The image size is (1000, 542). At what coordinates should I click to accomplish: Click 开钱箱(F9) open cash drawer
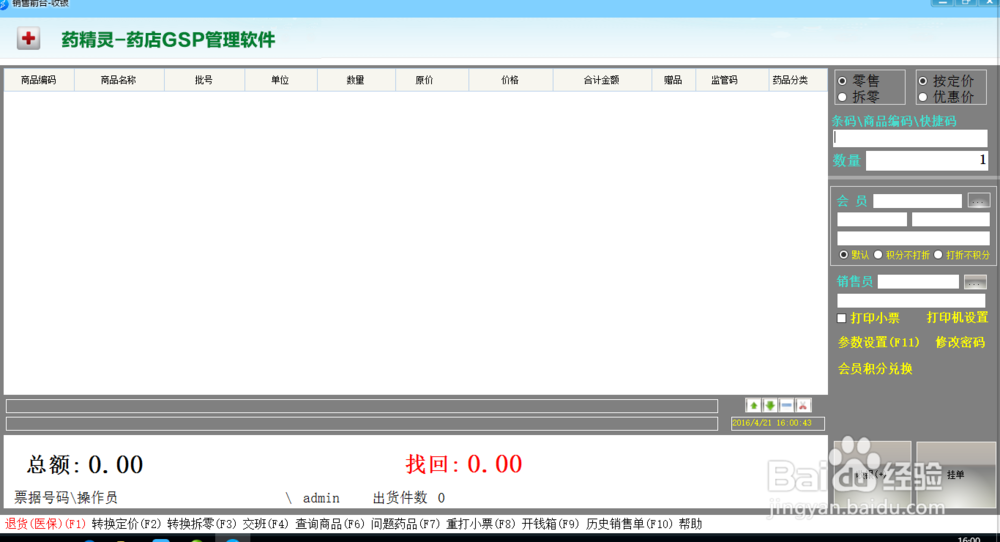pyautogui.click(x=550, y=524)
